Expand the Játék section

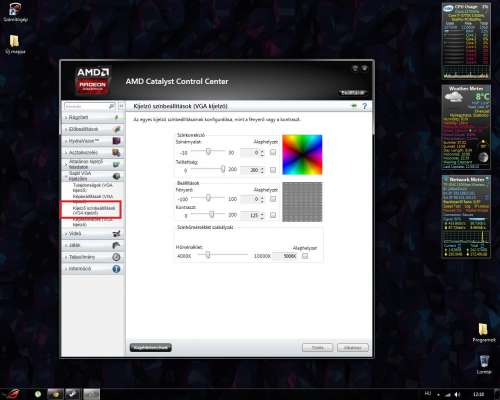(92, 245)
